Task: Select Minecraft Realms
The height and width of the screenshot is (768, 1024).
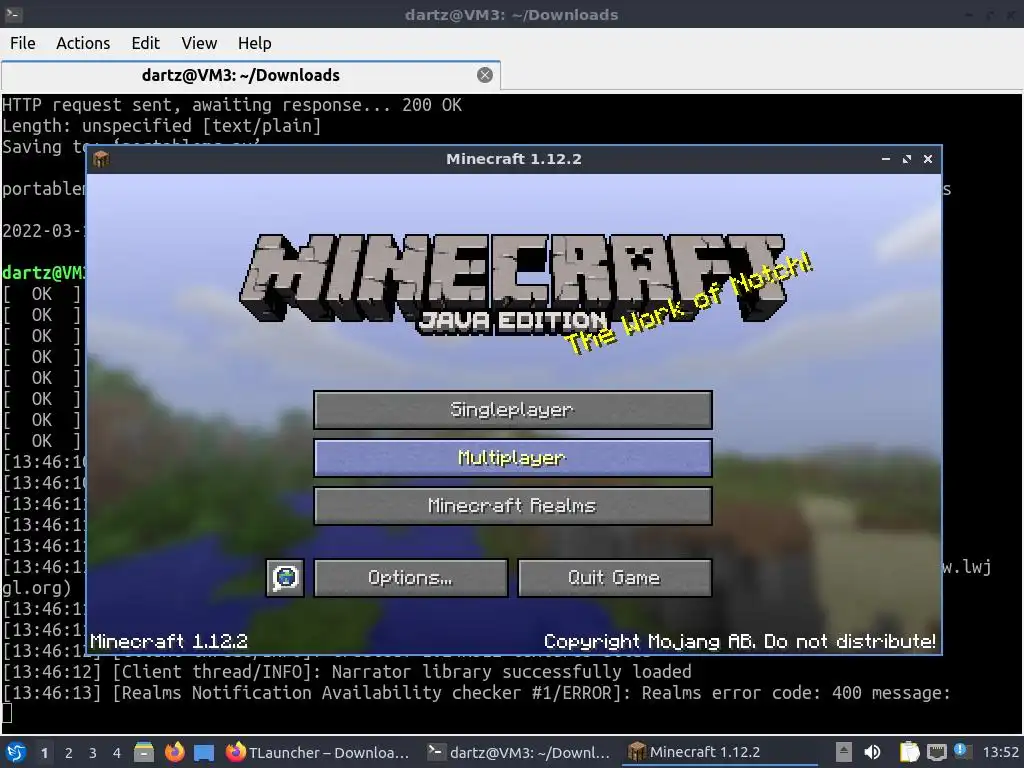Action: click(x=513, y=505)
